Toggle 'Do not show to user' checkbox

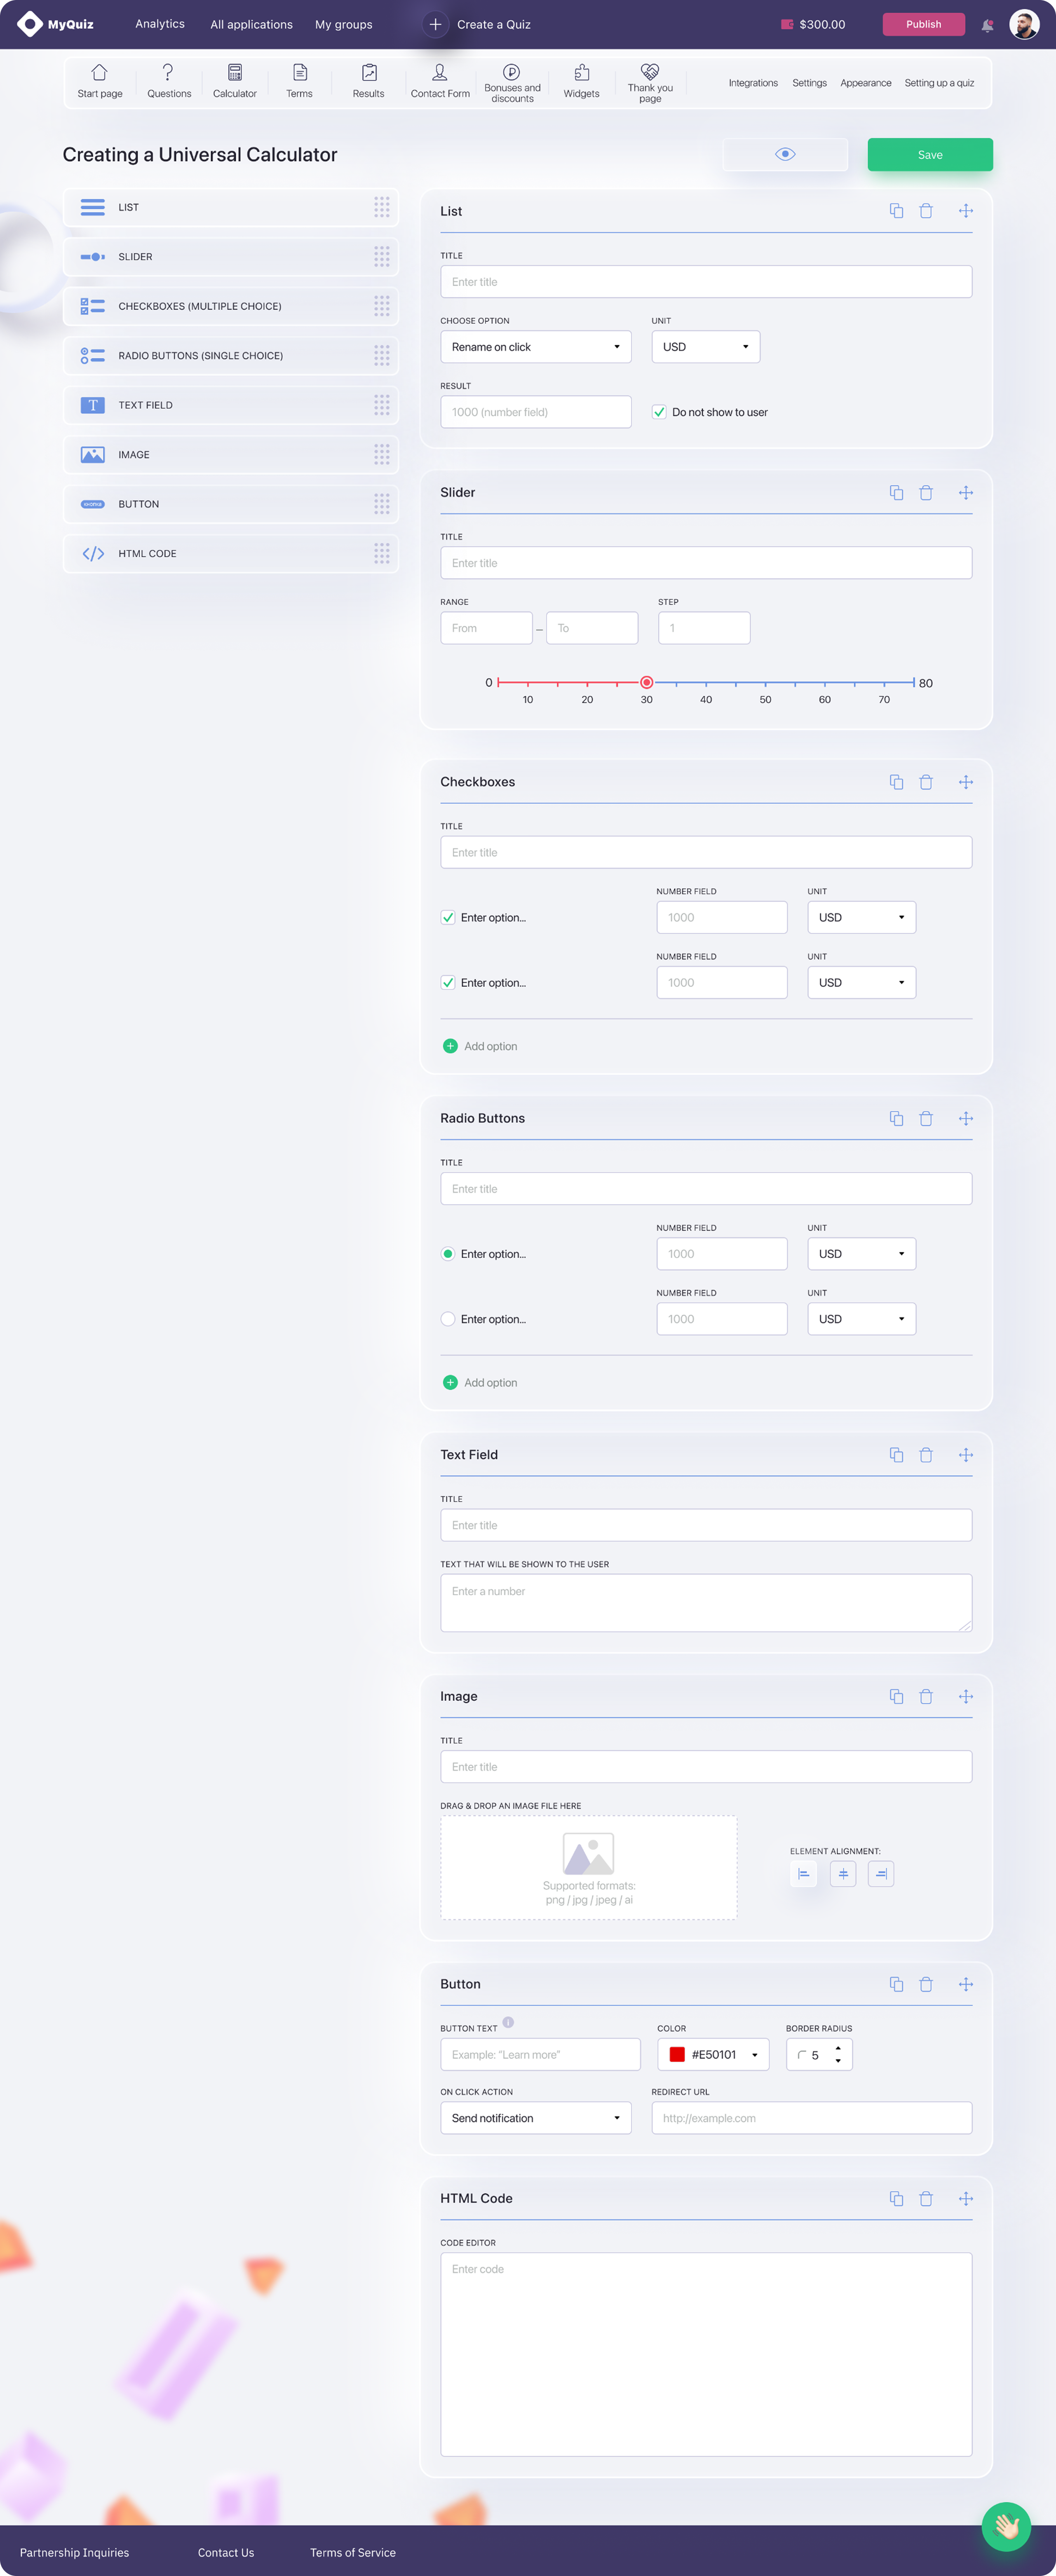coord(659,412)
